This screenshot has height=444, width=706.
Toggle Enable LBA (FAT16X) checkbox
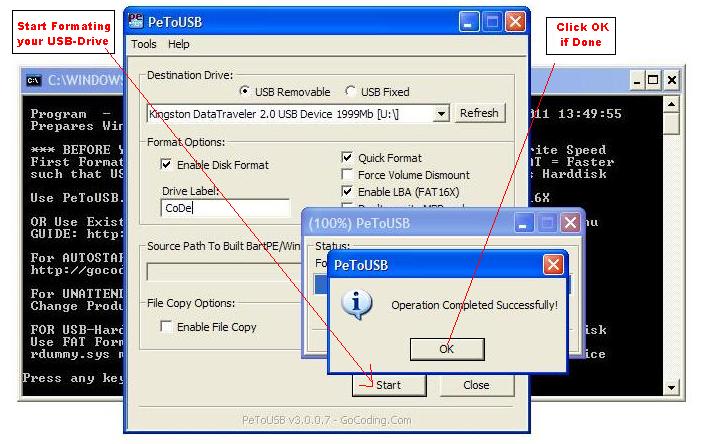point(347,191)
